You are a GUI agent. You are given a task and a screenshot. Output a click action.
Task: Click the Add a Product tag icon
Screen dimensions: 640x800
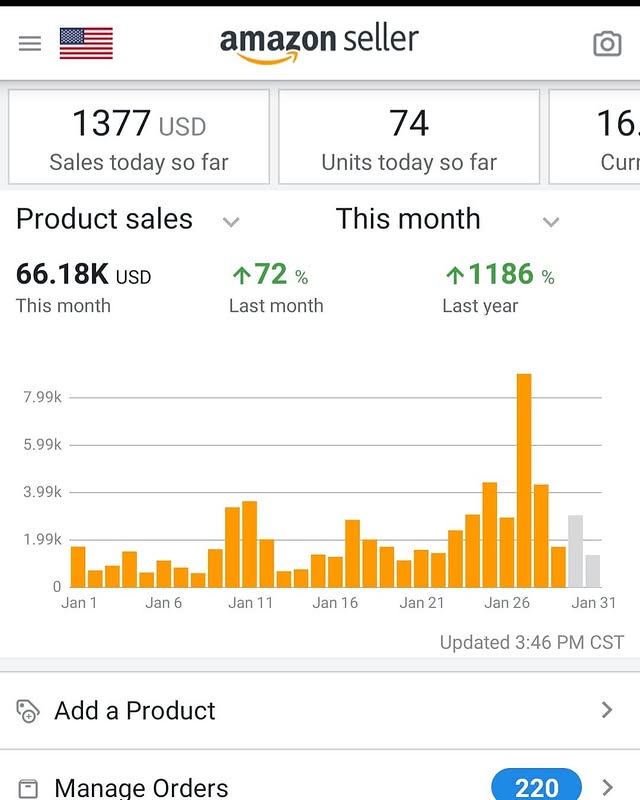click(27, 710)
